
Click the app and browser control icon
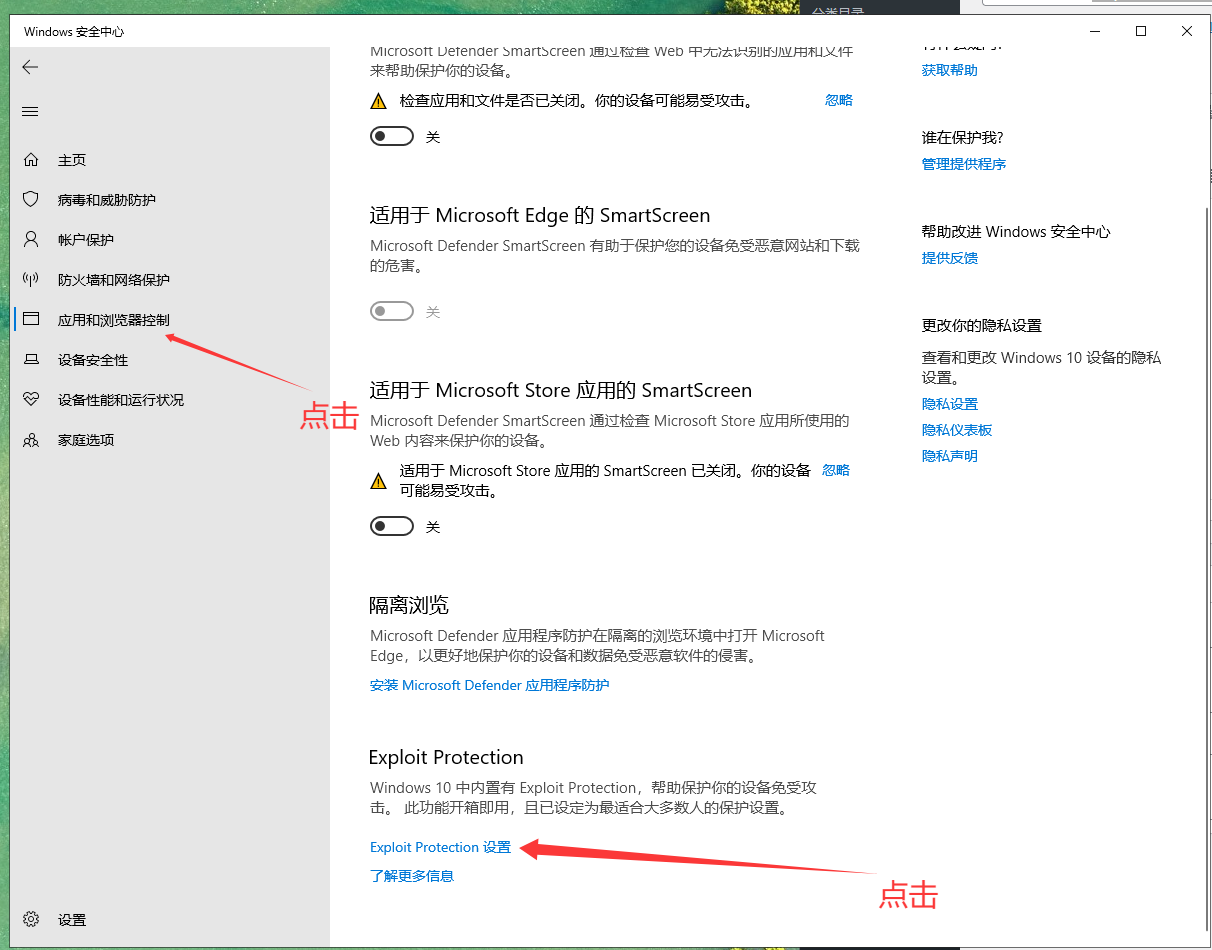click(x=31, y=320)
